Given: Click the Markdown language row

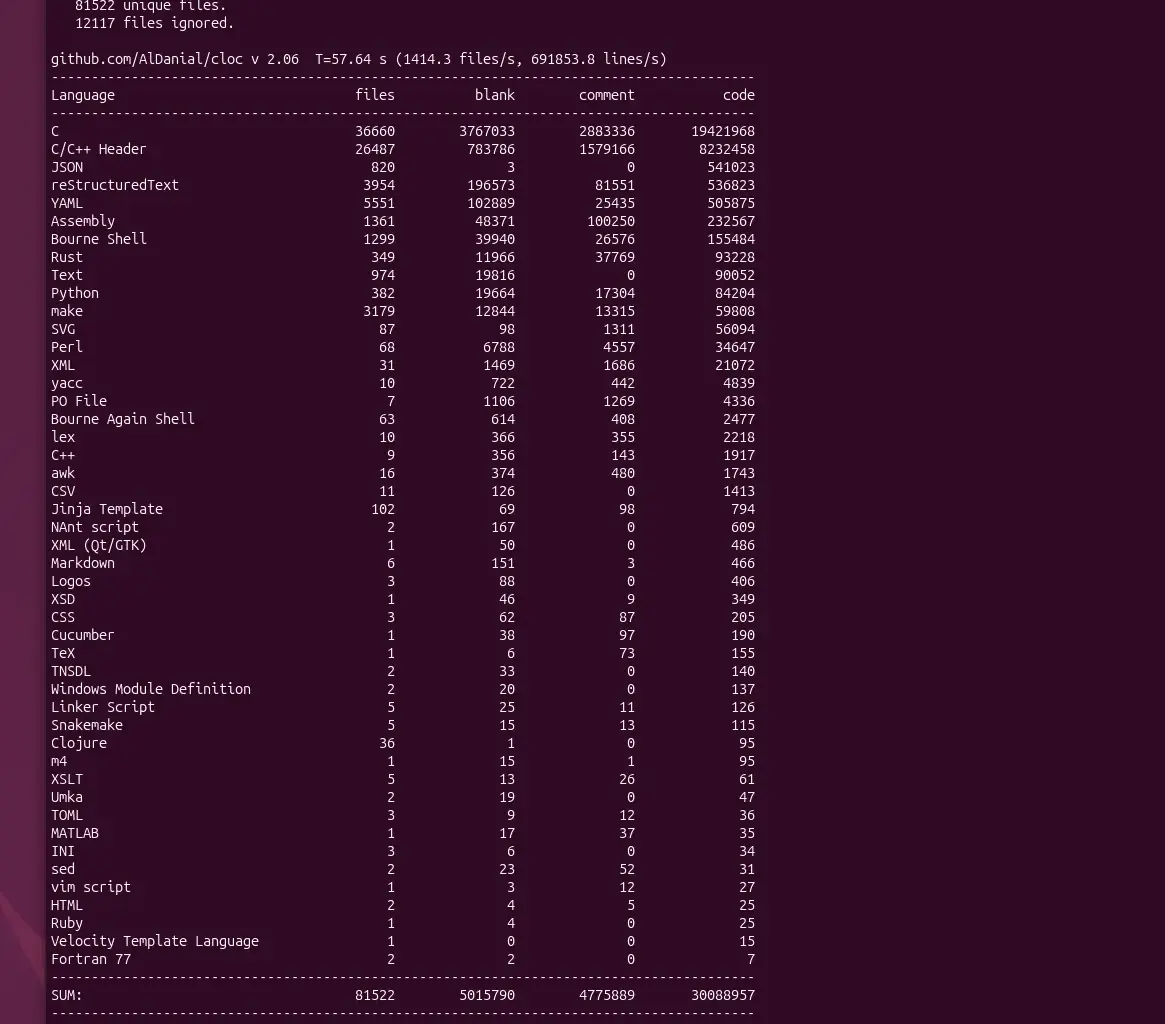Looking at the screenshot, I should click(82, 563).
